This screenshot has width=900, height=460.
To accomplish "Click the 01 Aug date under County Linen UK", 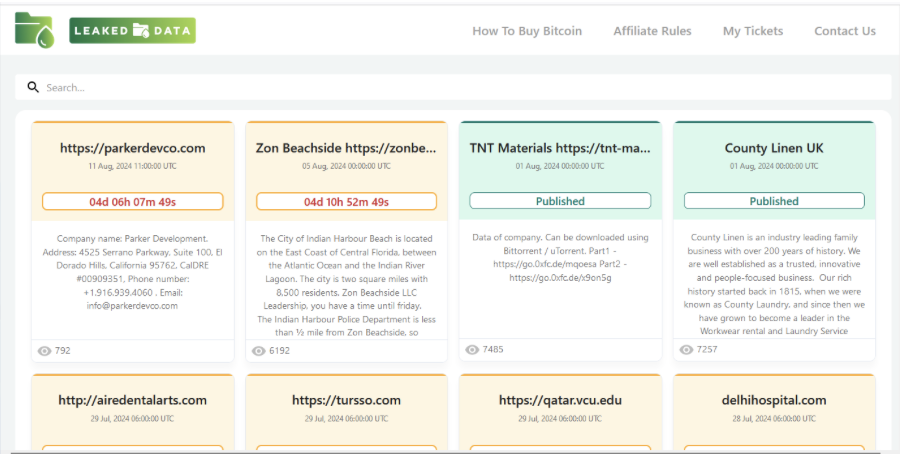I will click(774, 166).
